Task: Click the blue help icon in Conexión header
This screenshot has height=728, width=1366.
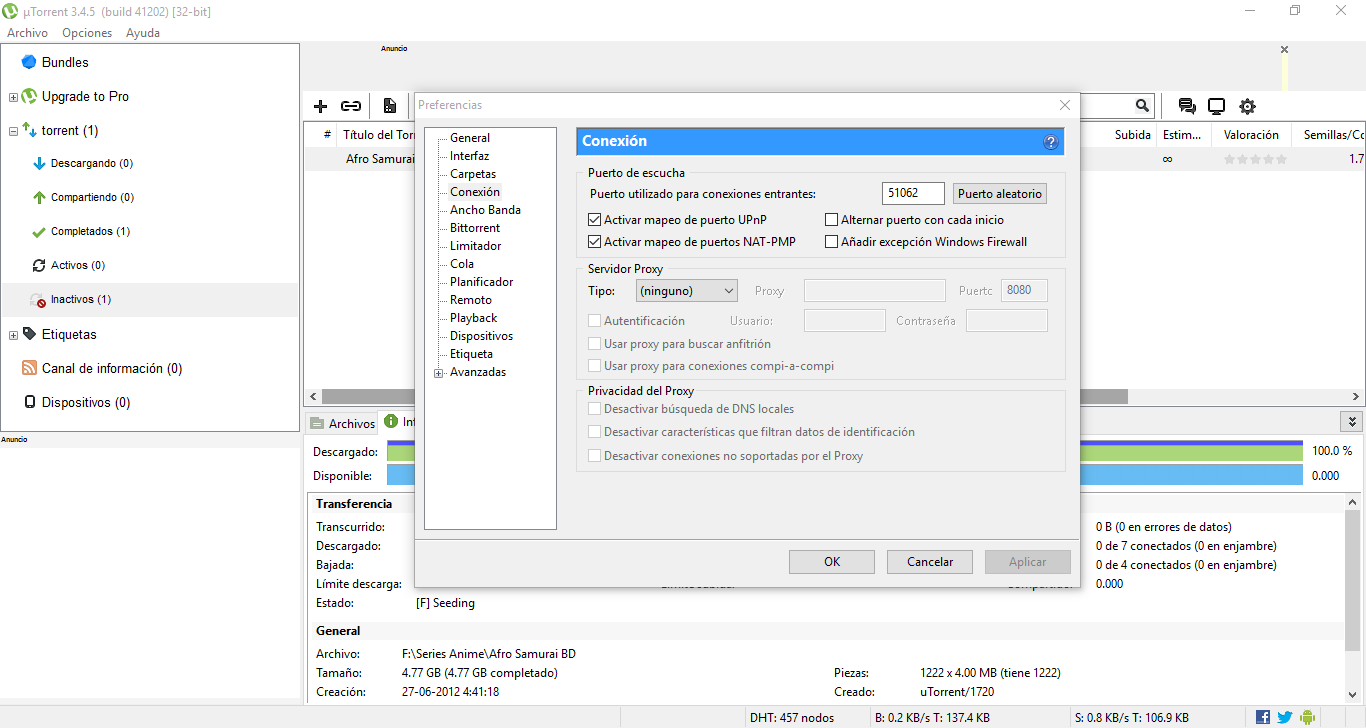Action: pos(1050,142)
